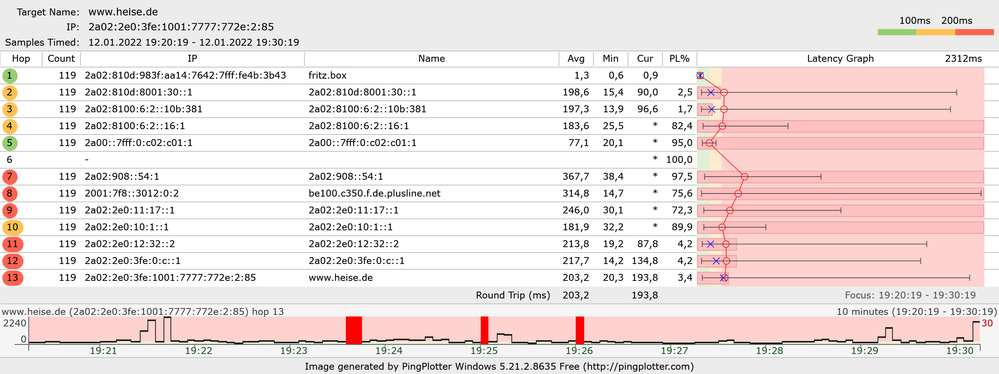This screenshot has height=374, width=999.
Task: Sort by the Count column header
Action: (x=61, y=59)
